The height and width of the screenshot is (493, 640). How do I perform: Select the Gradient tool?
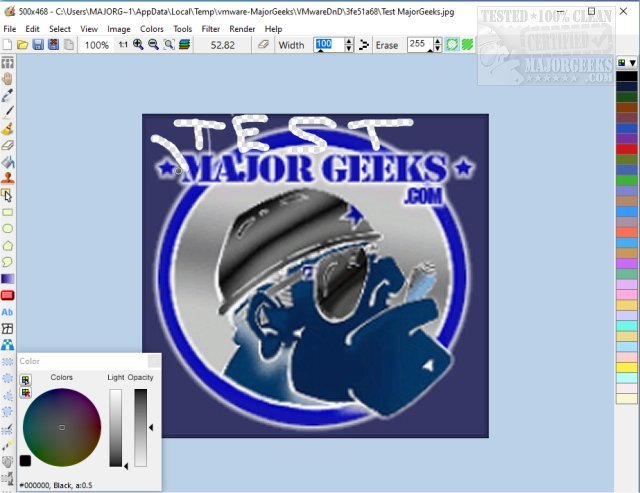(7, 279)
